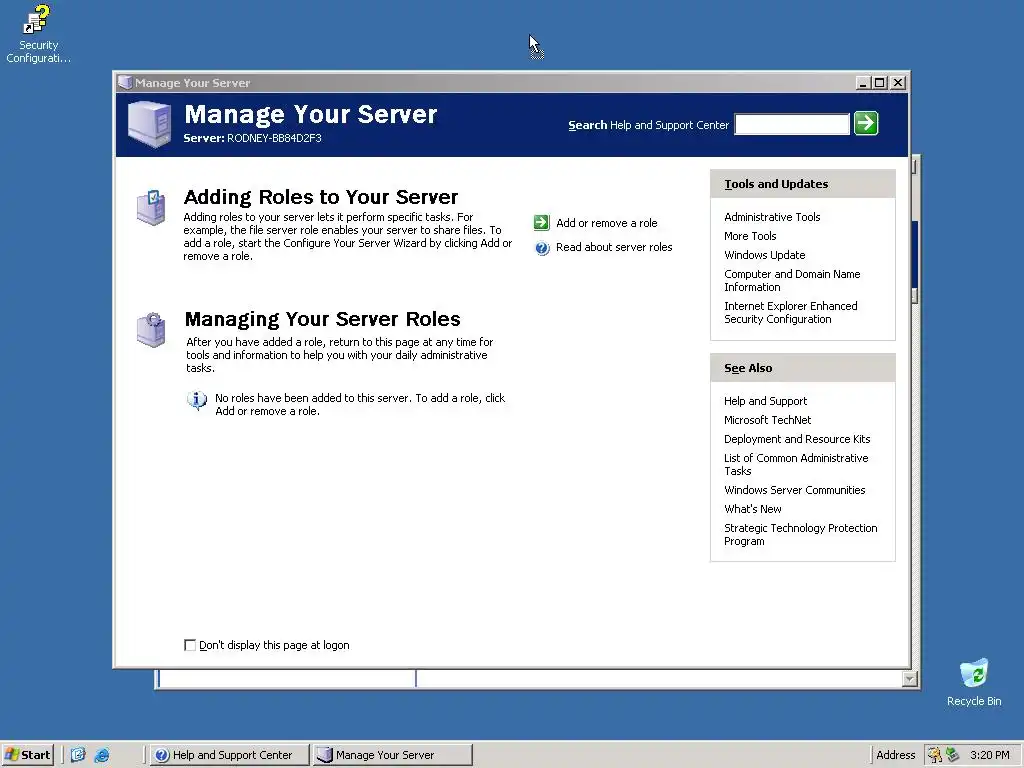The image size is (1024, 768).
Task: Click the See Also heading
Action: point(748,368)
